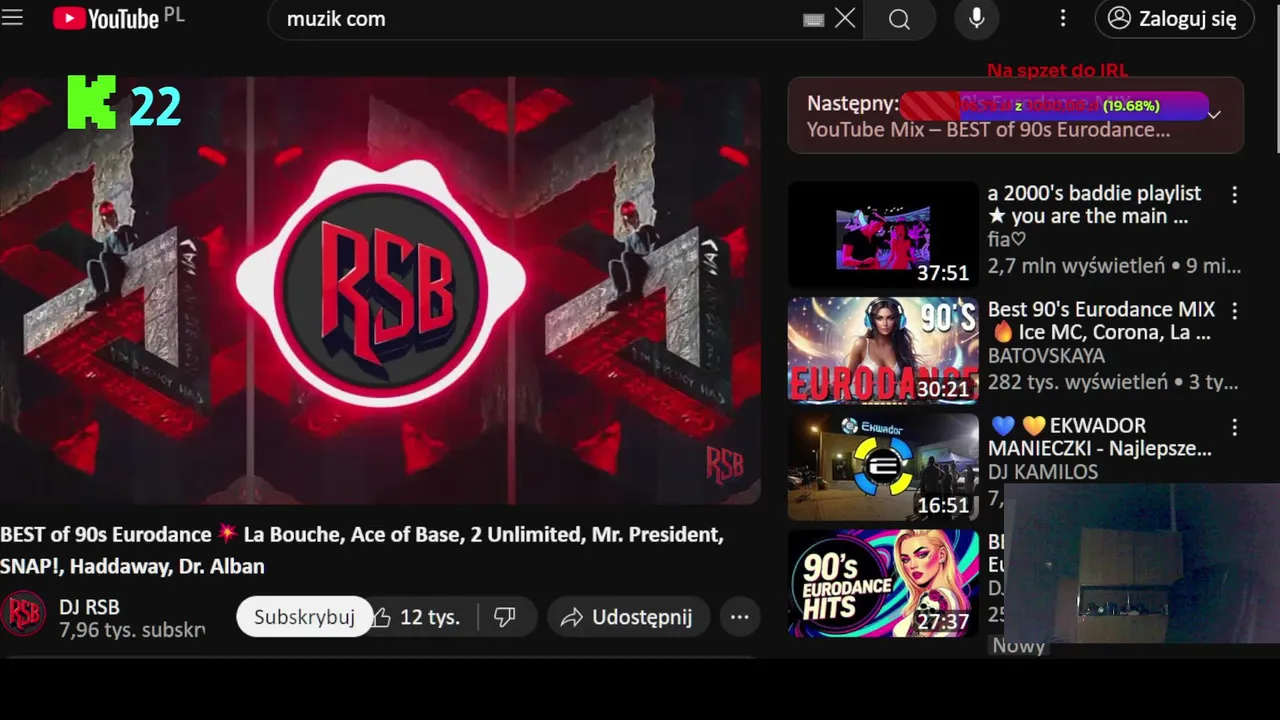Click the BEST of 90s Eurodance video title
The image size is (1280, 720).
[362, 550]
